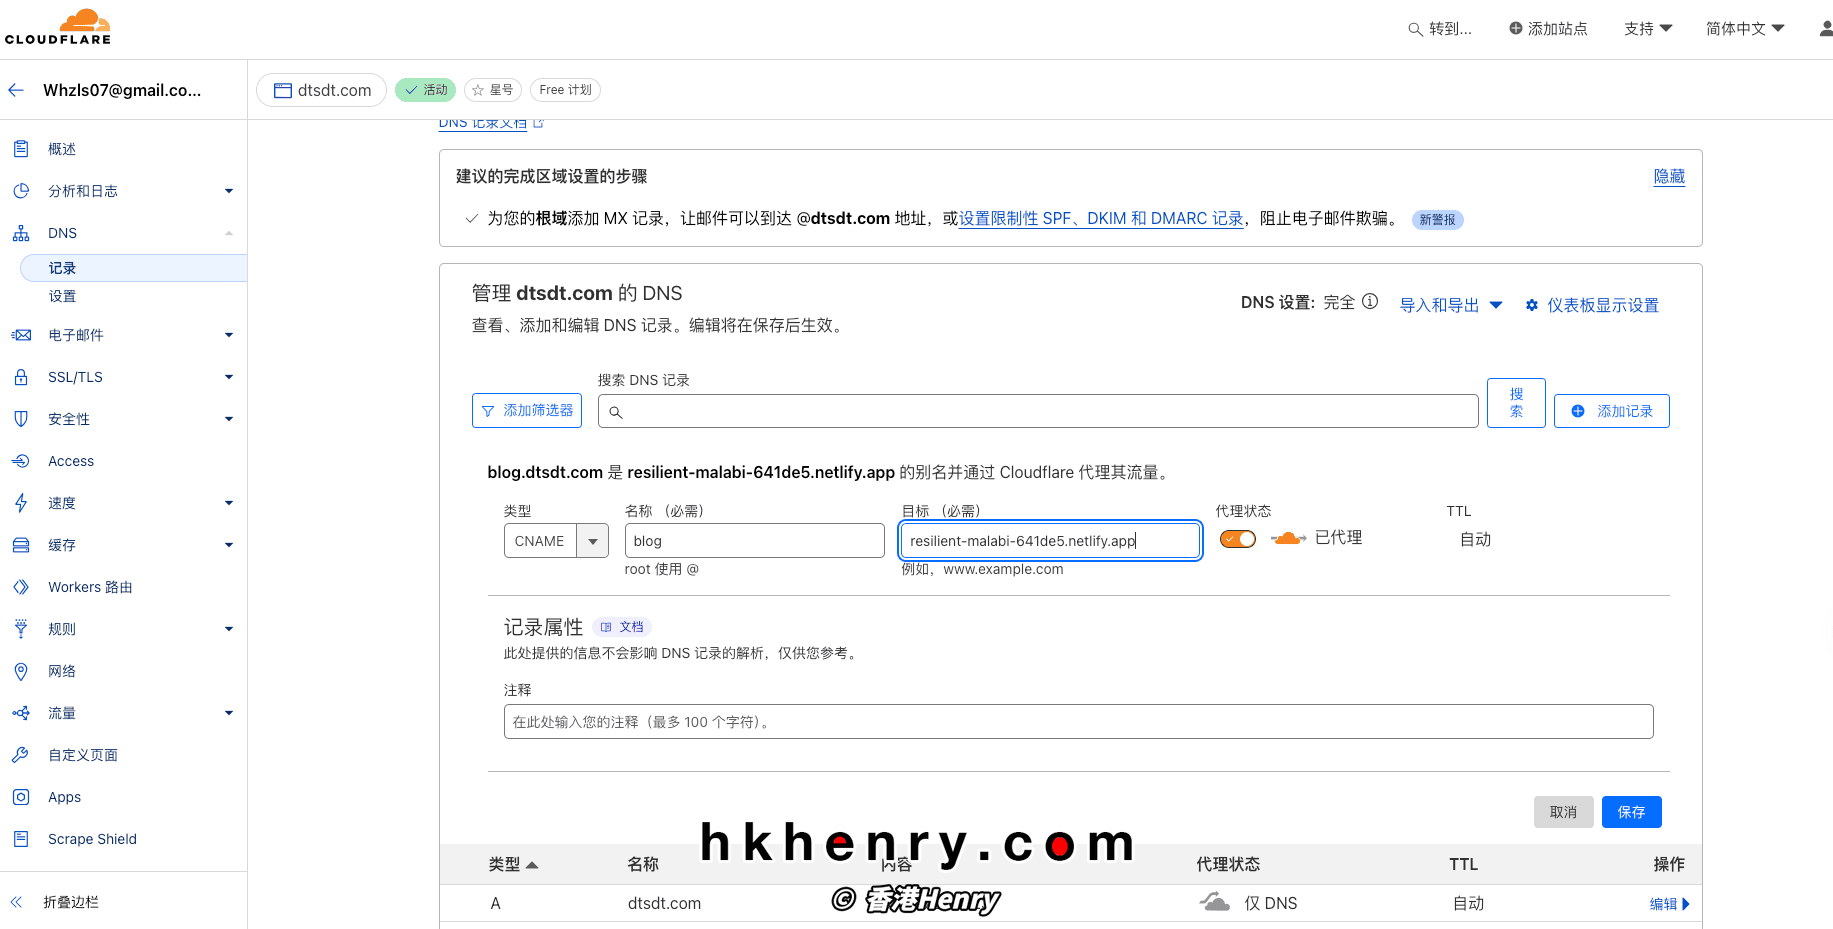1833x929 pixels.
Task: Open the CNAME record type dropdown
Action: [x=592, y=541]
